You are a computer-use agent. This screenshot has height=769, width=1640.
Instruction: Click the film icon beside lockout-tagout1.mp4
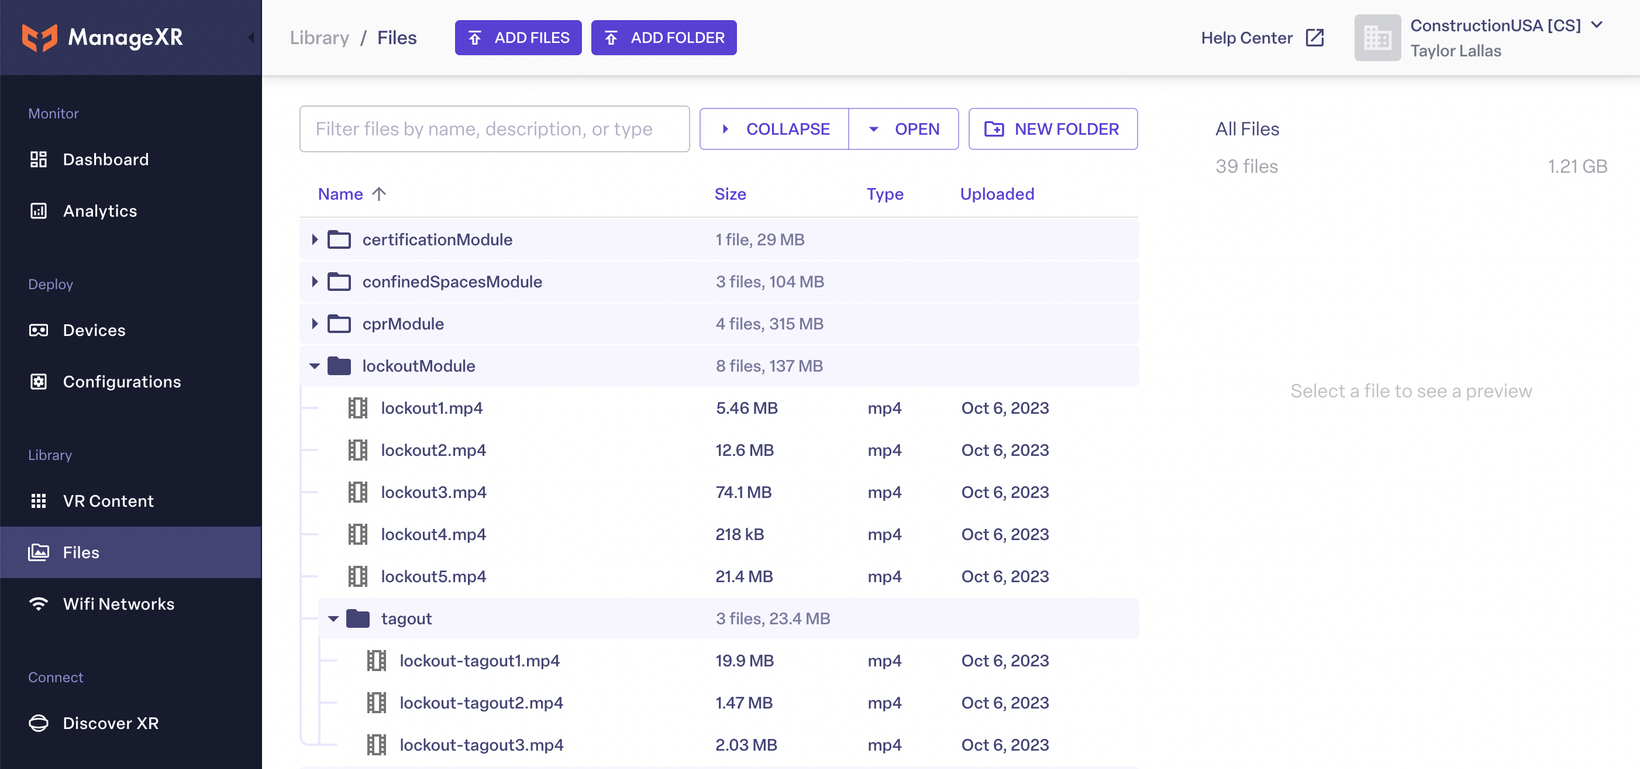[376, 661]
